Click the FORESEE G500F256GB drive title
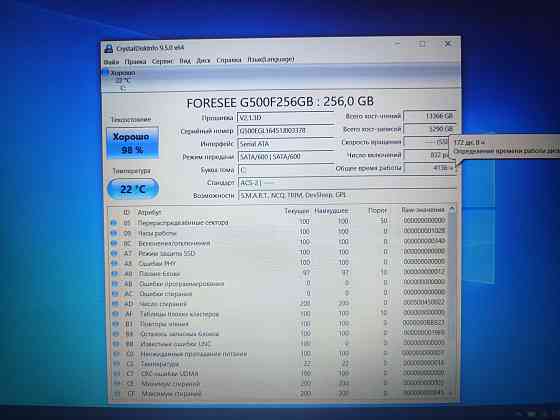The image size is (560, 420). [280, 102]
